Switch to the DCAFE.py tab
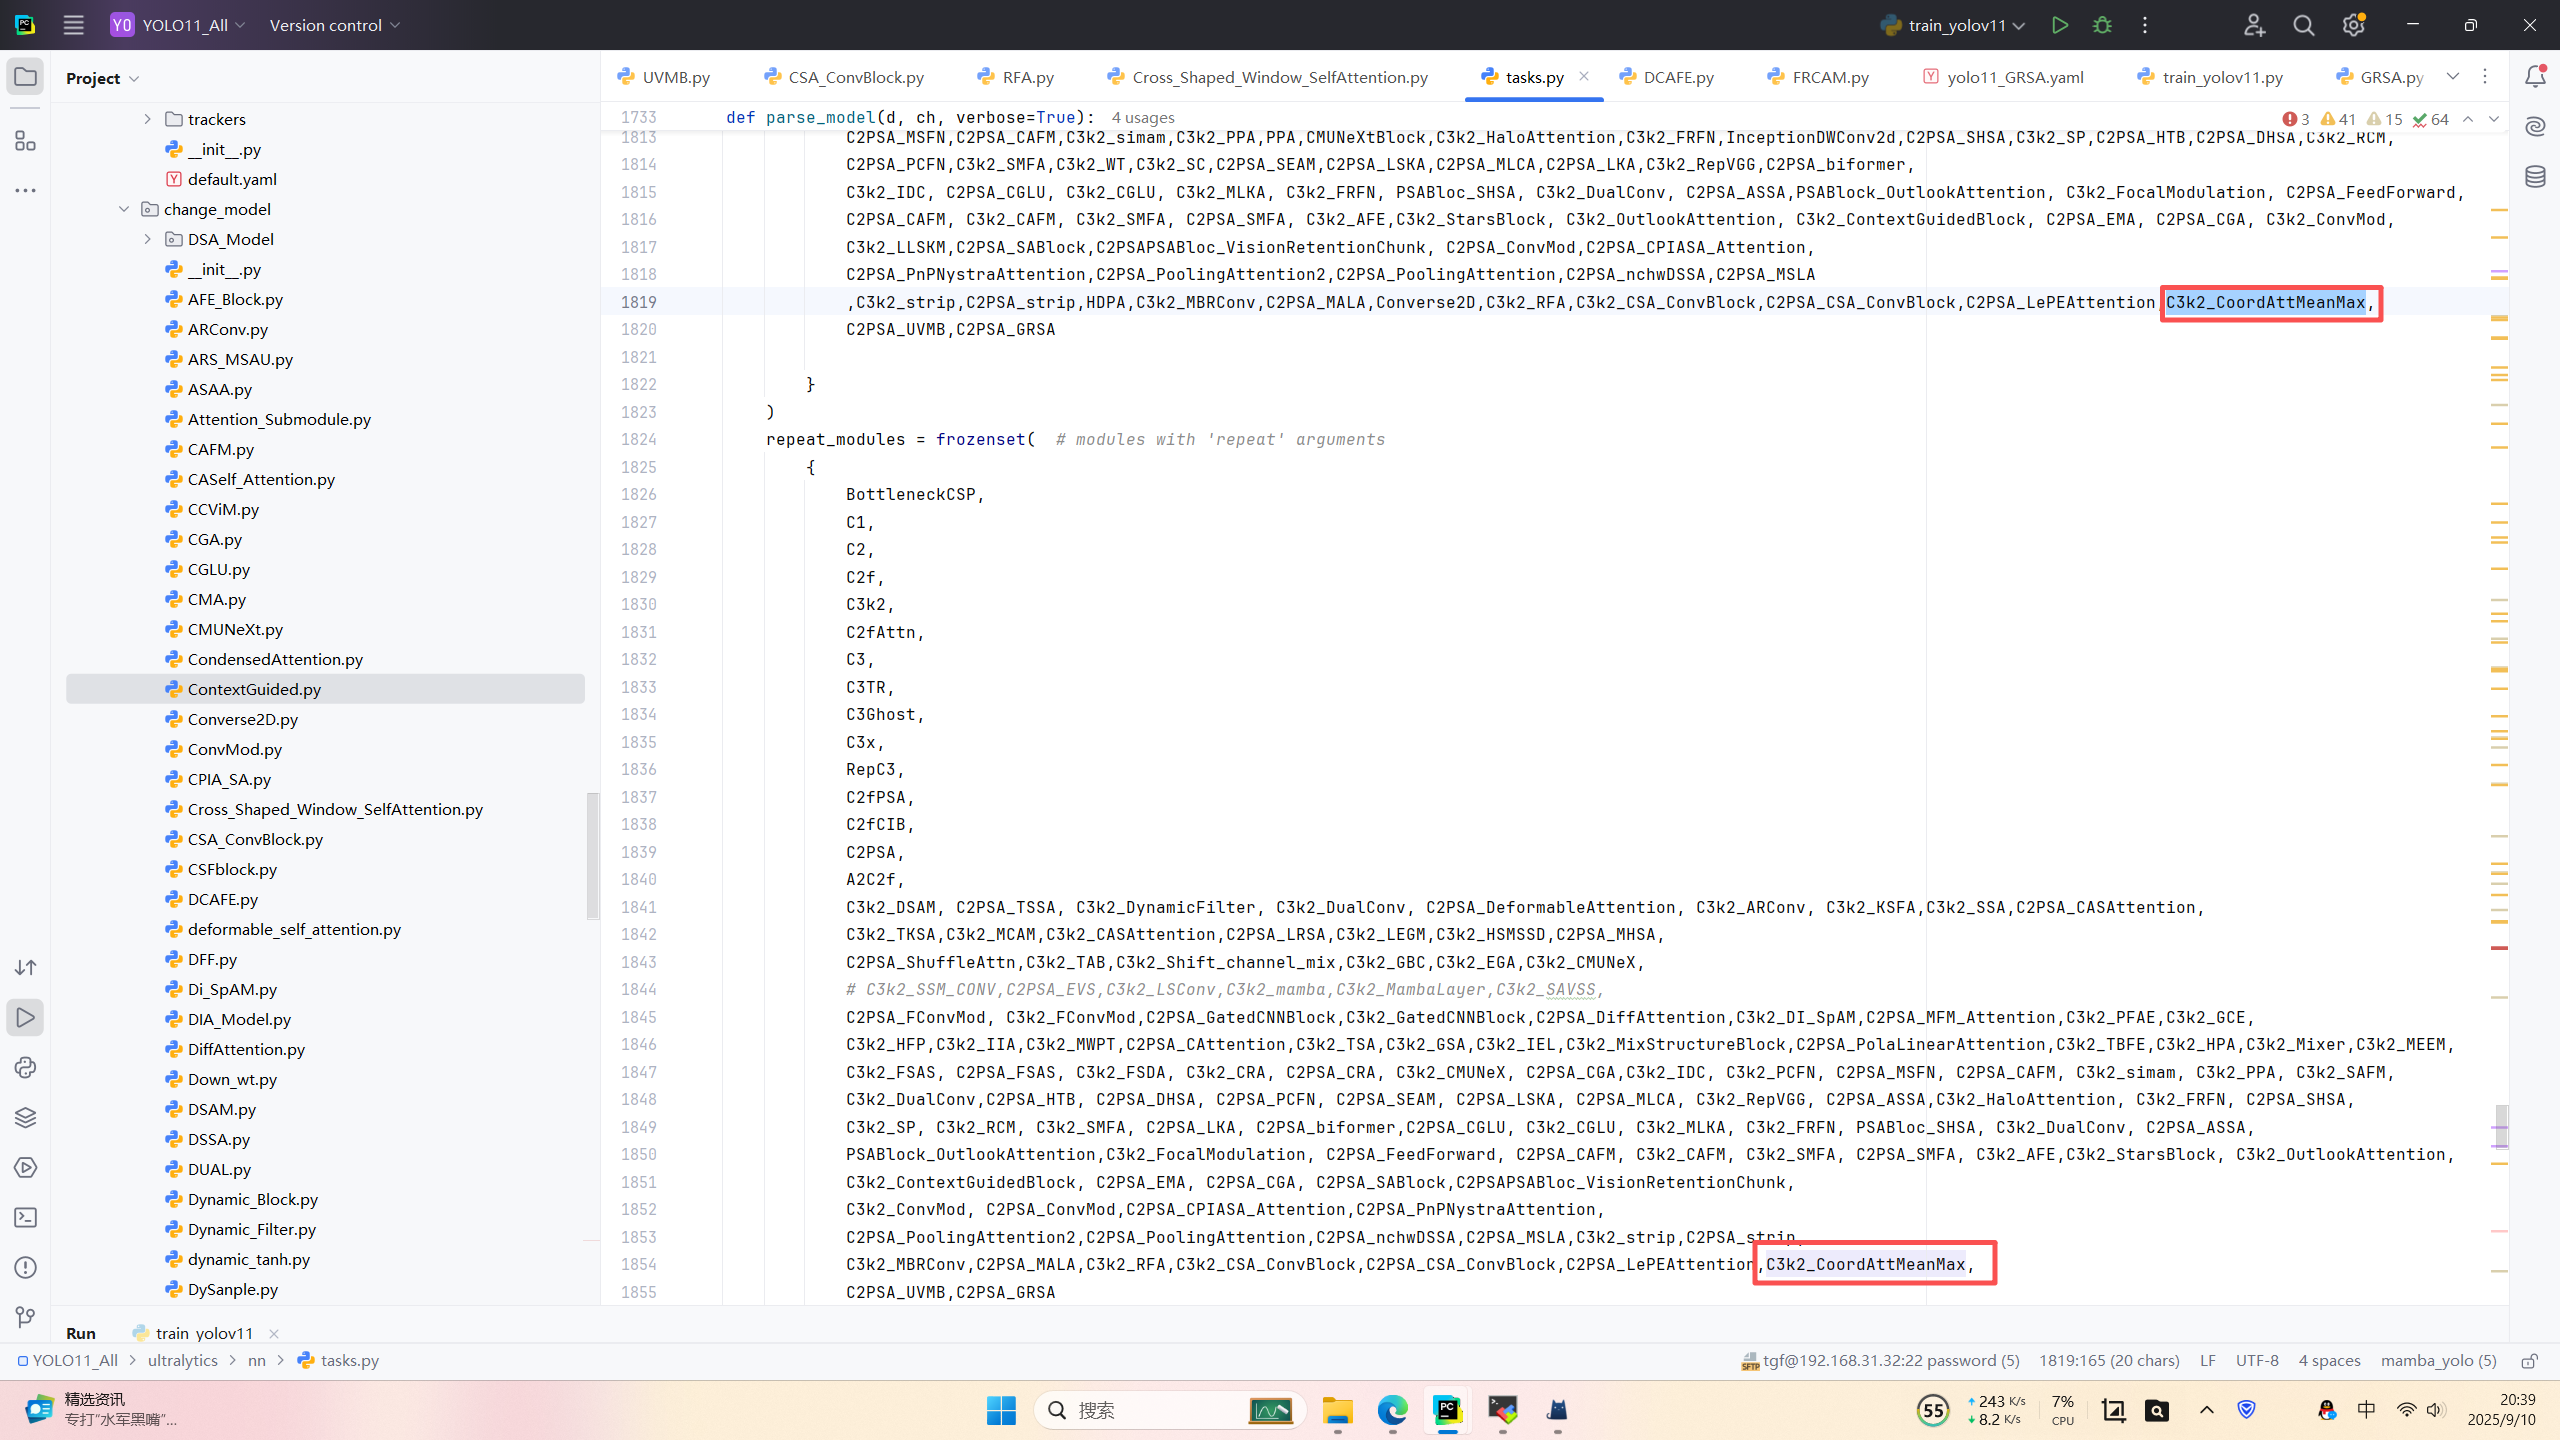2560x1440 pixels. tap(1677, 77)
